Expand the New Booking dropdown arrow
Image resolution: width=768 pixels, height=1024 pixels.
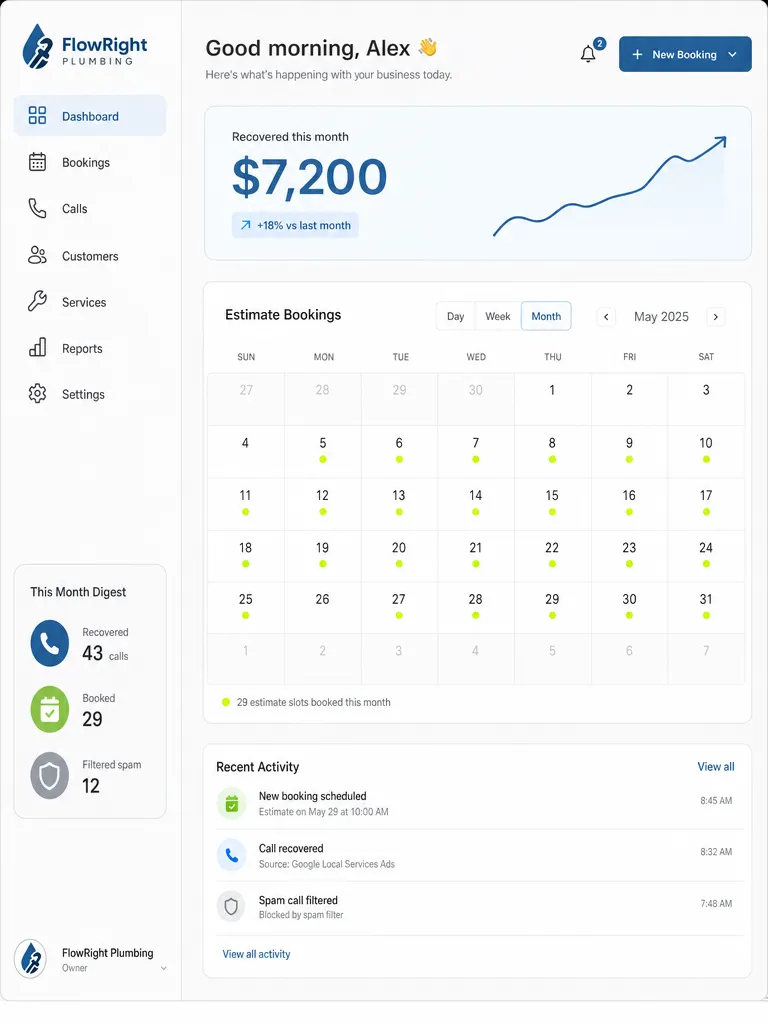pyautogui.click(x=732, y=55)
